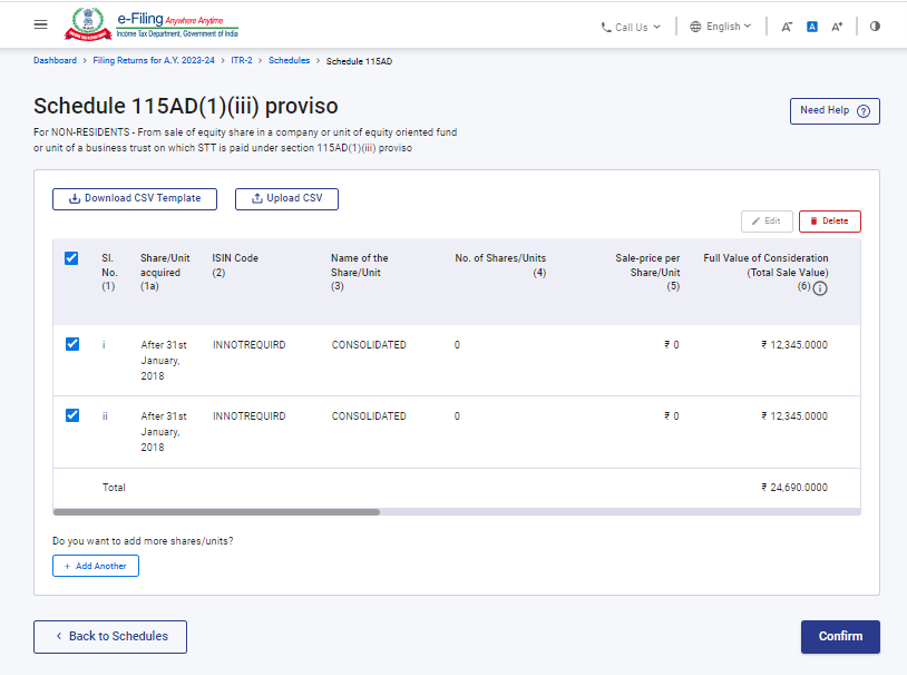Delete the selected share rows
The image size is (907, 675).
click(829, 221)
